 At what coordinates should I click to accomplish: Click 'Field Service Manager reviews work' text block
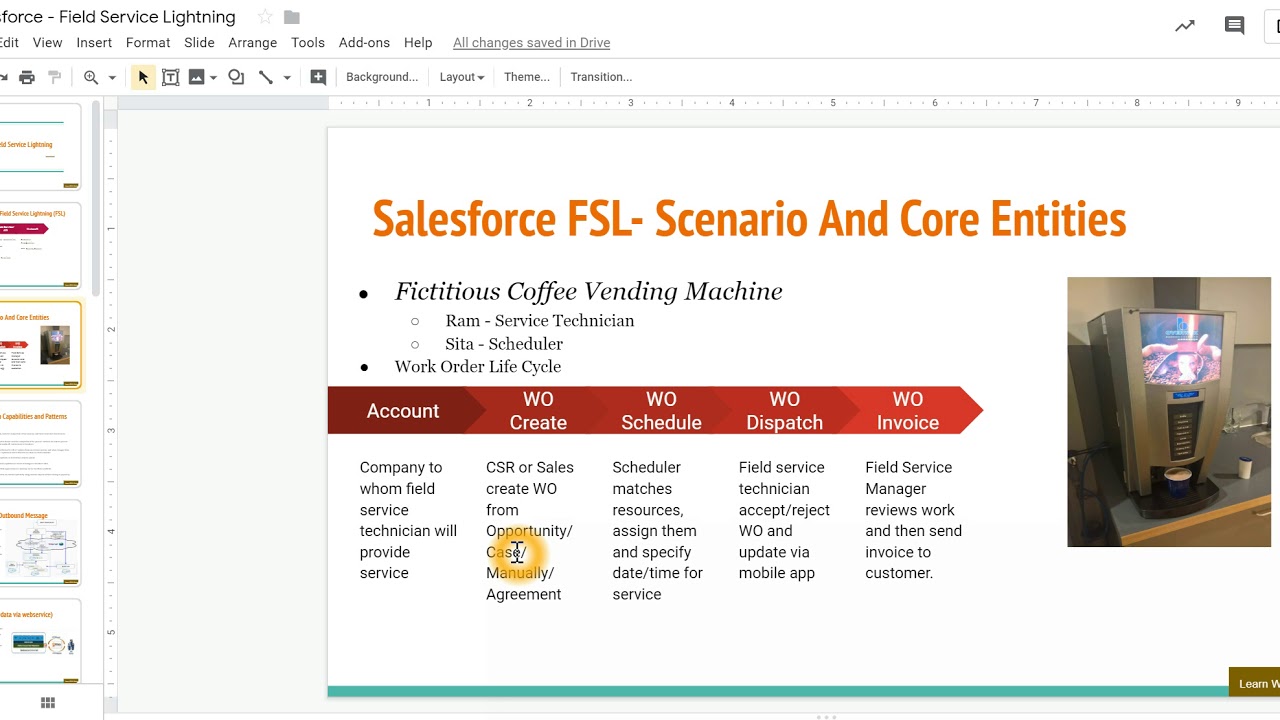[x=914, y=520]
